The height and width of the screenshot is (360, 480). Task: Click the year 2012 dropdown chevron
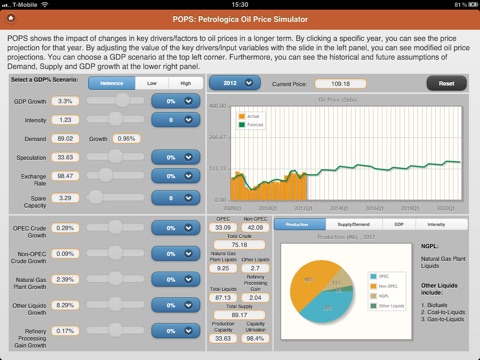tap(249, 83)
